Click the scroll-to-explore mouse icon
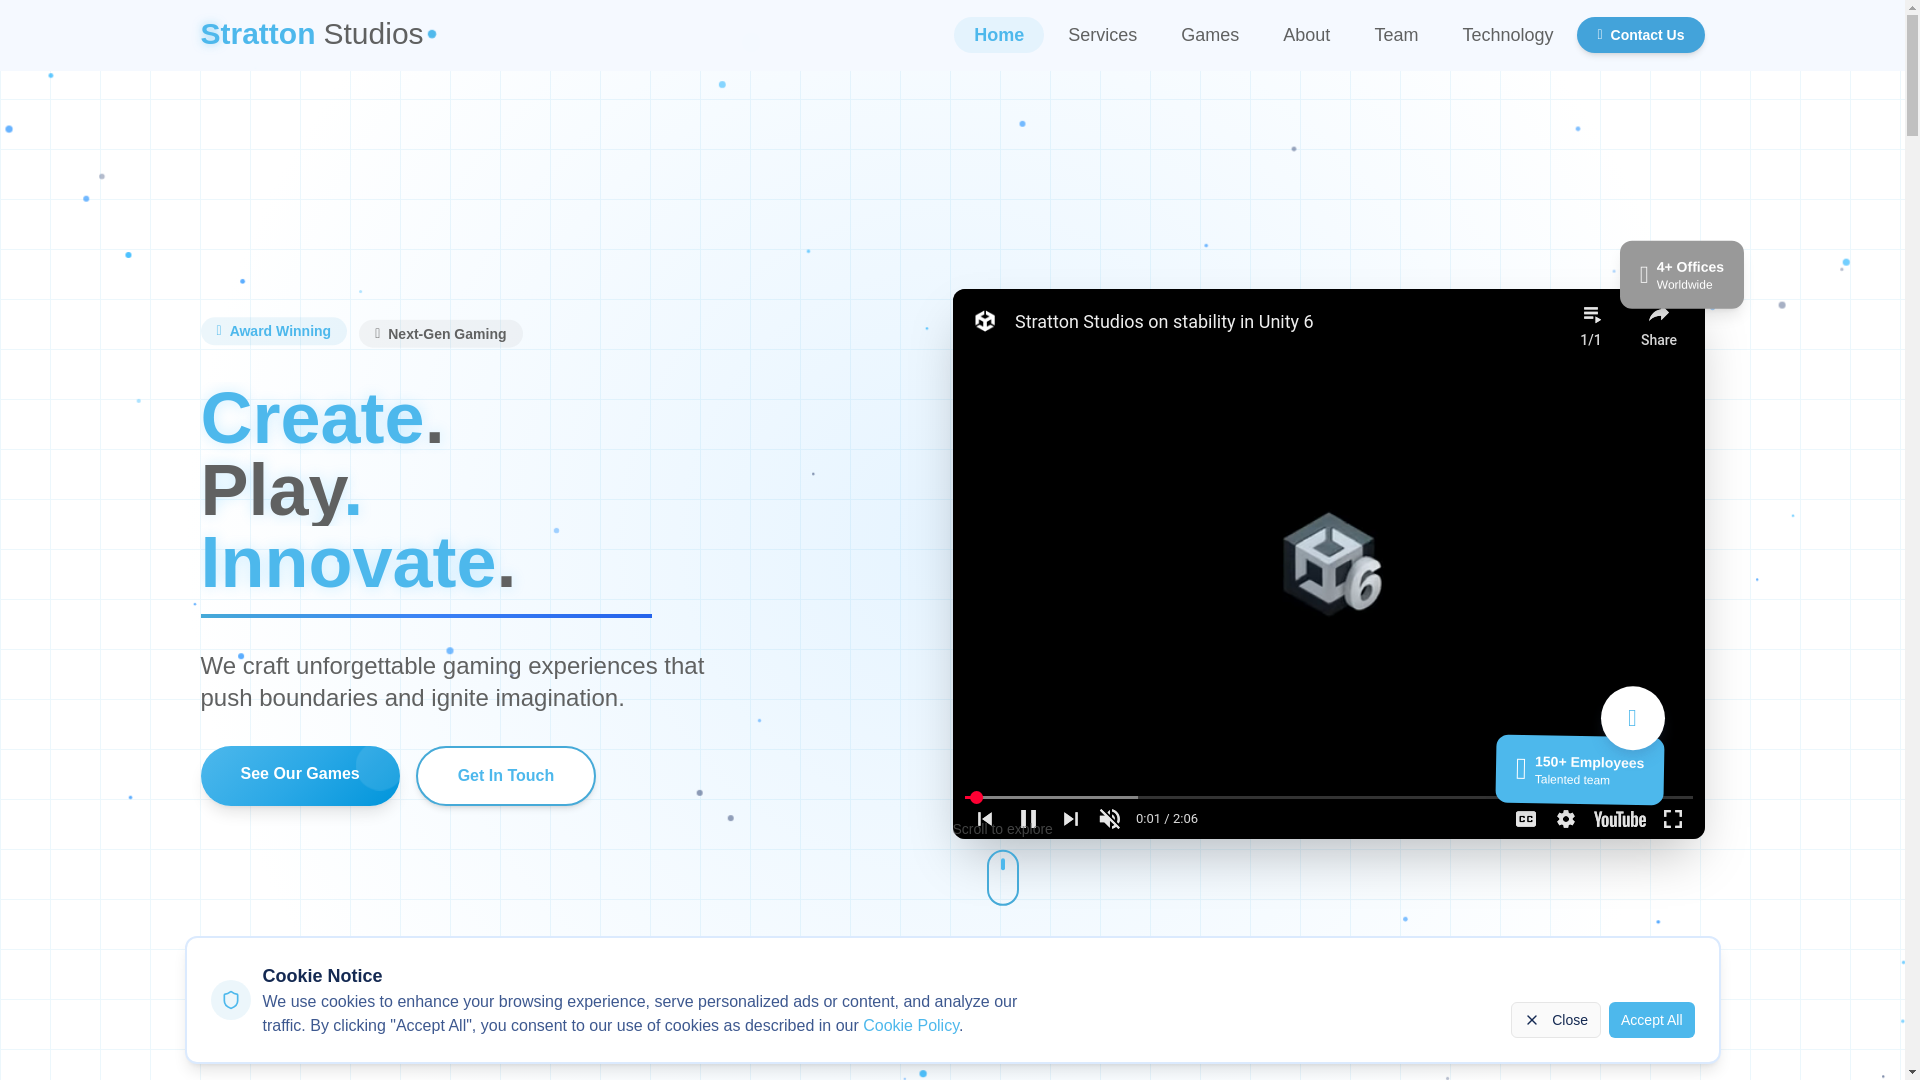 pos(1003,878)
